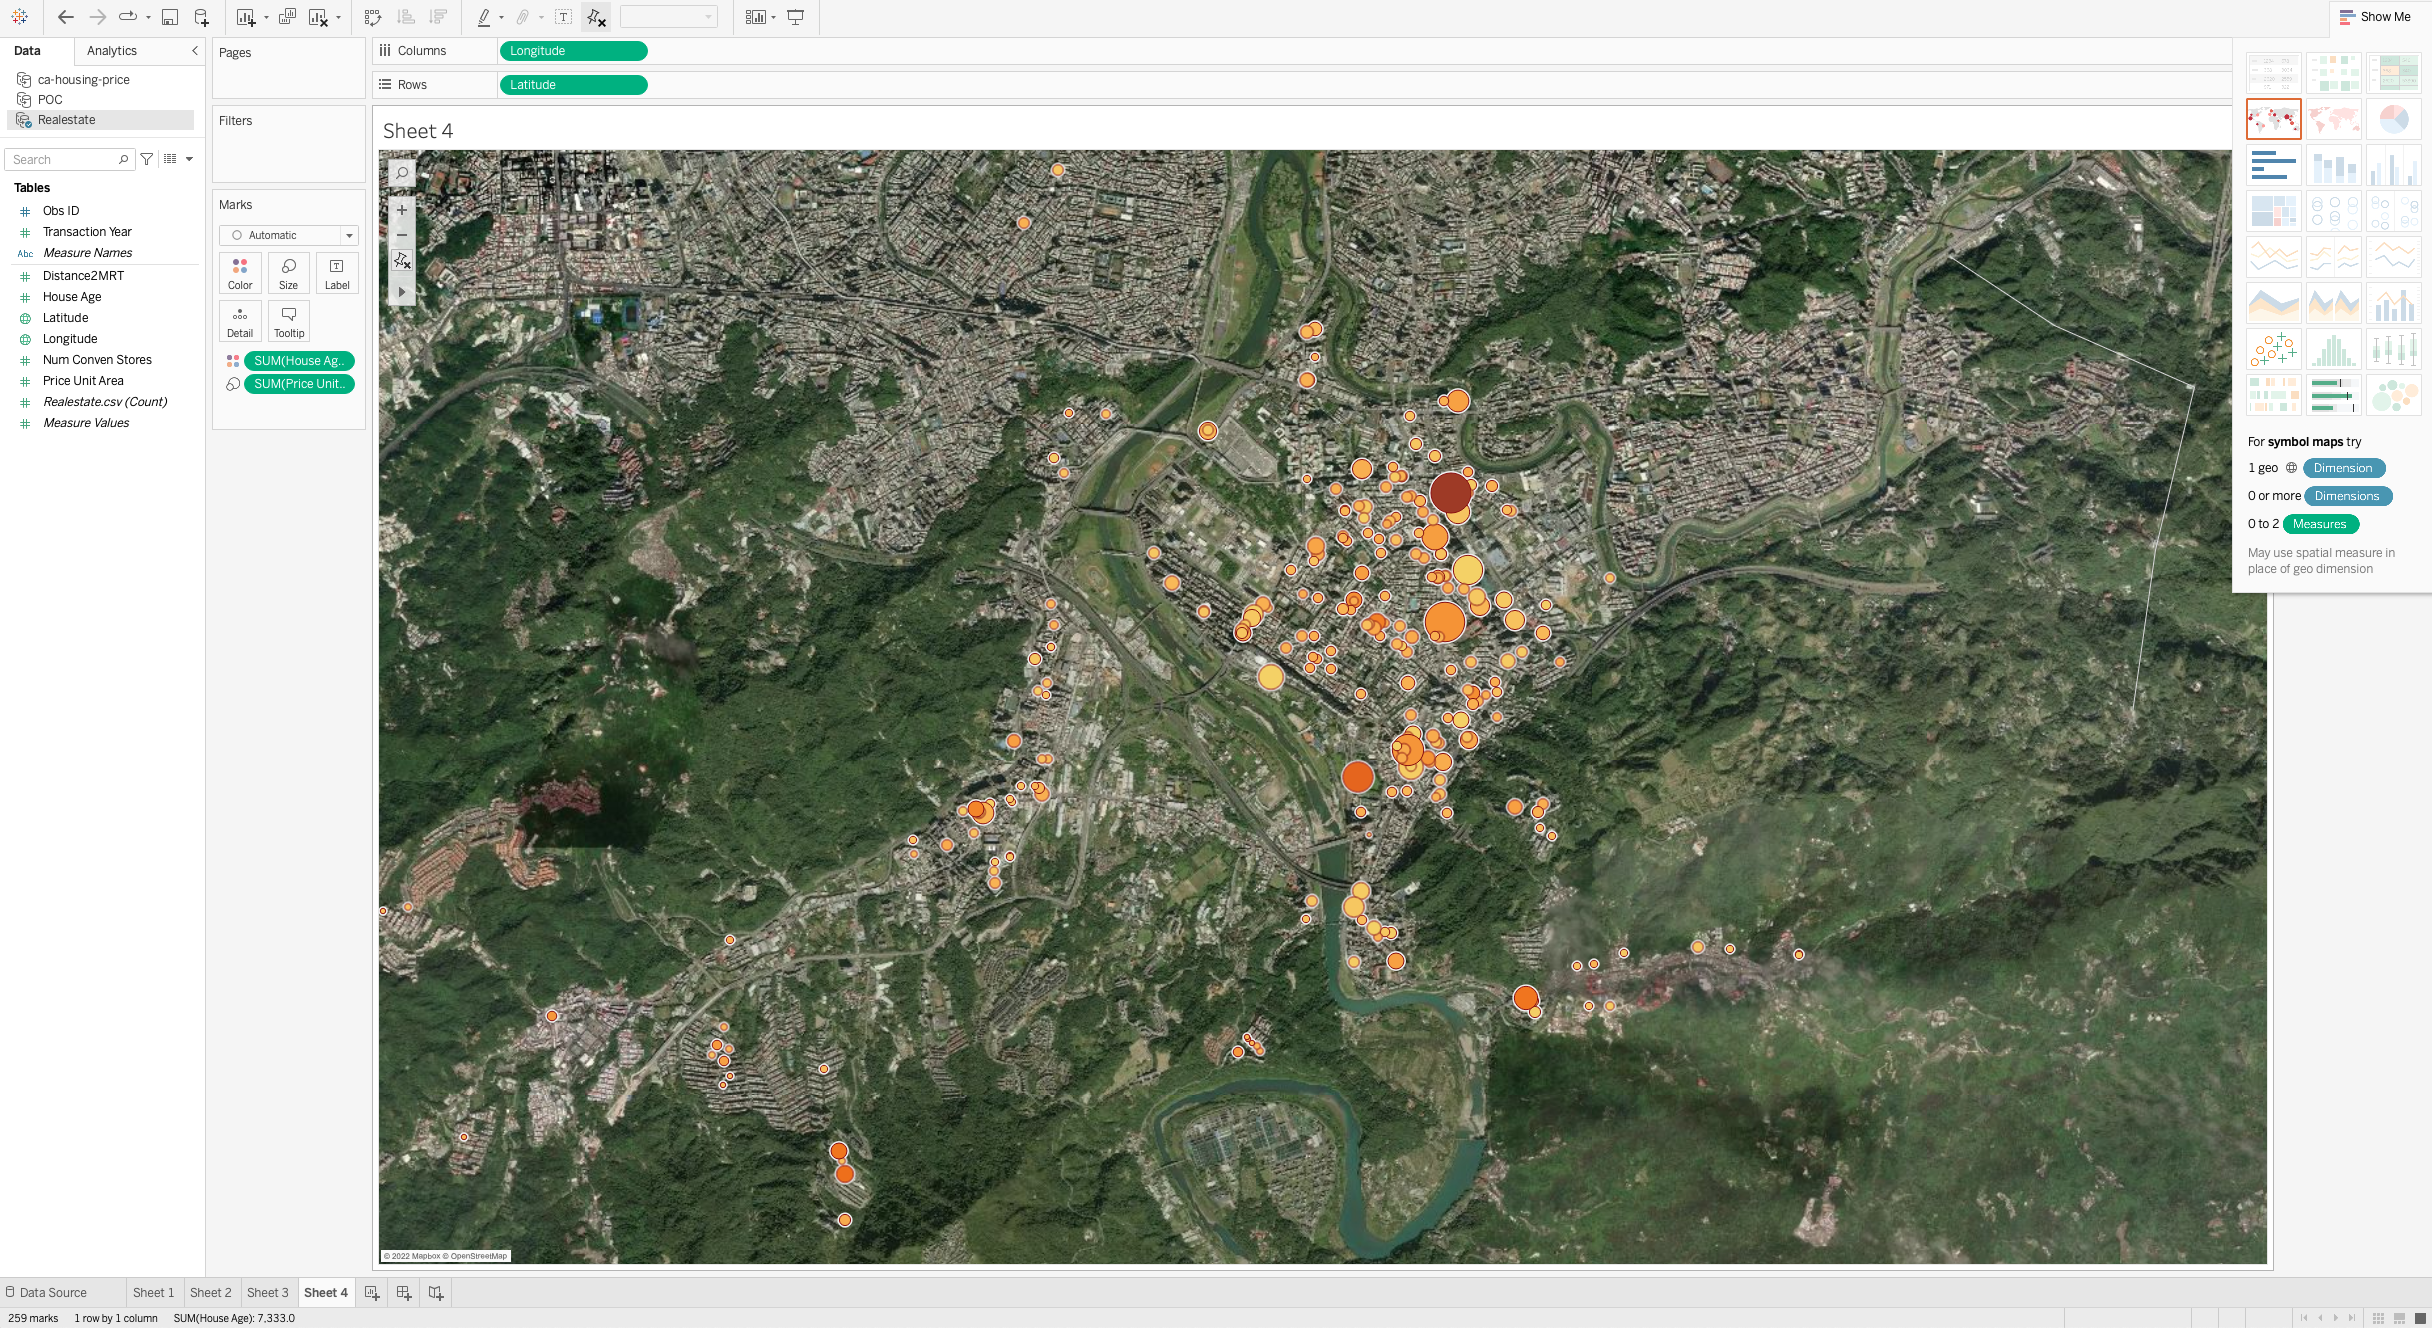
Task: Click the Data Source button
Action: click(46, 1292)
